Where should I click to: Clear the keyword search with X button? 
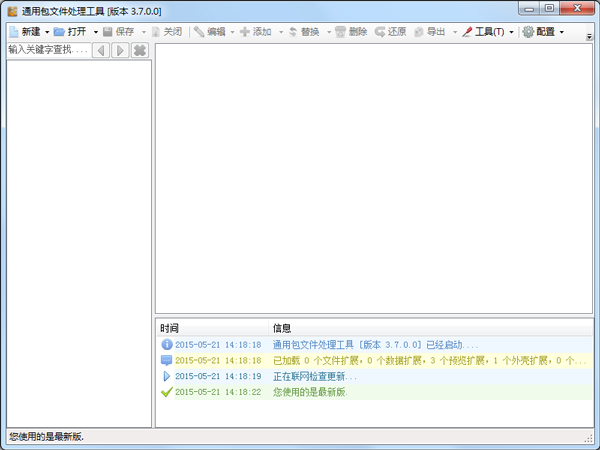pyautogui.click(x=140, y=50)
